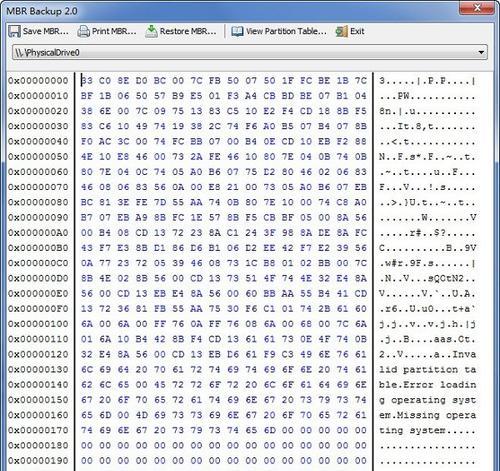Click the View Partition Table book icon
Viewport: 500px width, 471px height.
point(237,31)
